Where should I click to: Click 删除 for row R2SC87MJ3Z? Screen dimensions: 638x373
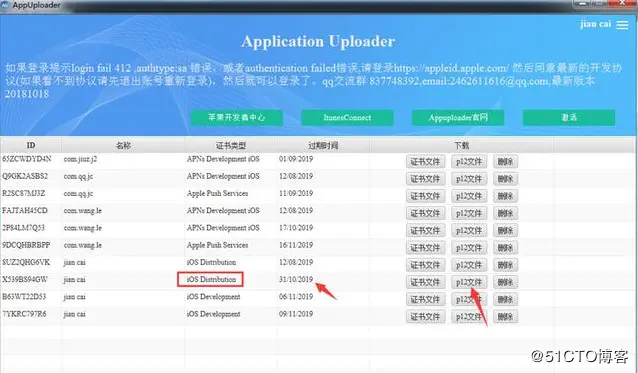pyautogui.click(x=505, y=196)
